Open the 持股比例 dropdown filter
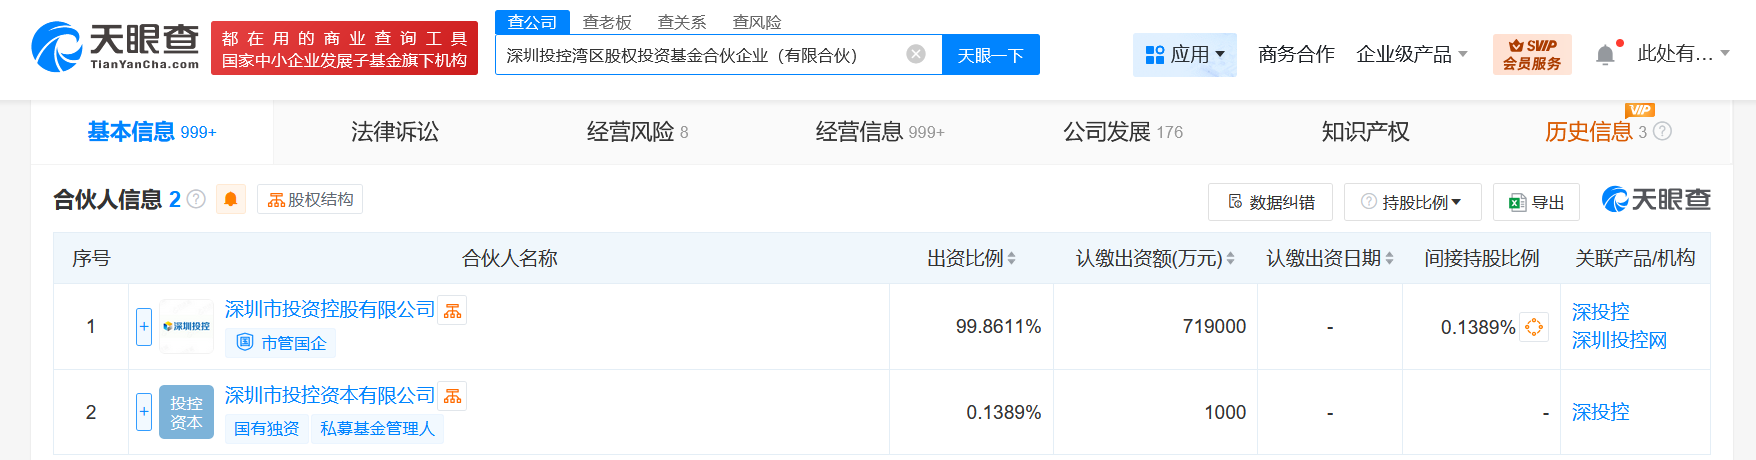This screenshot has height=460, width=1756. click(1411, 202)
